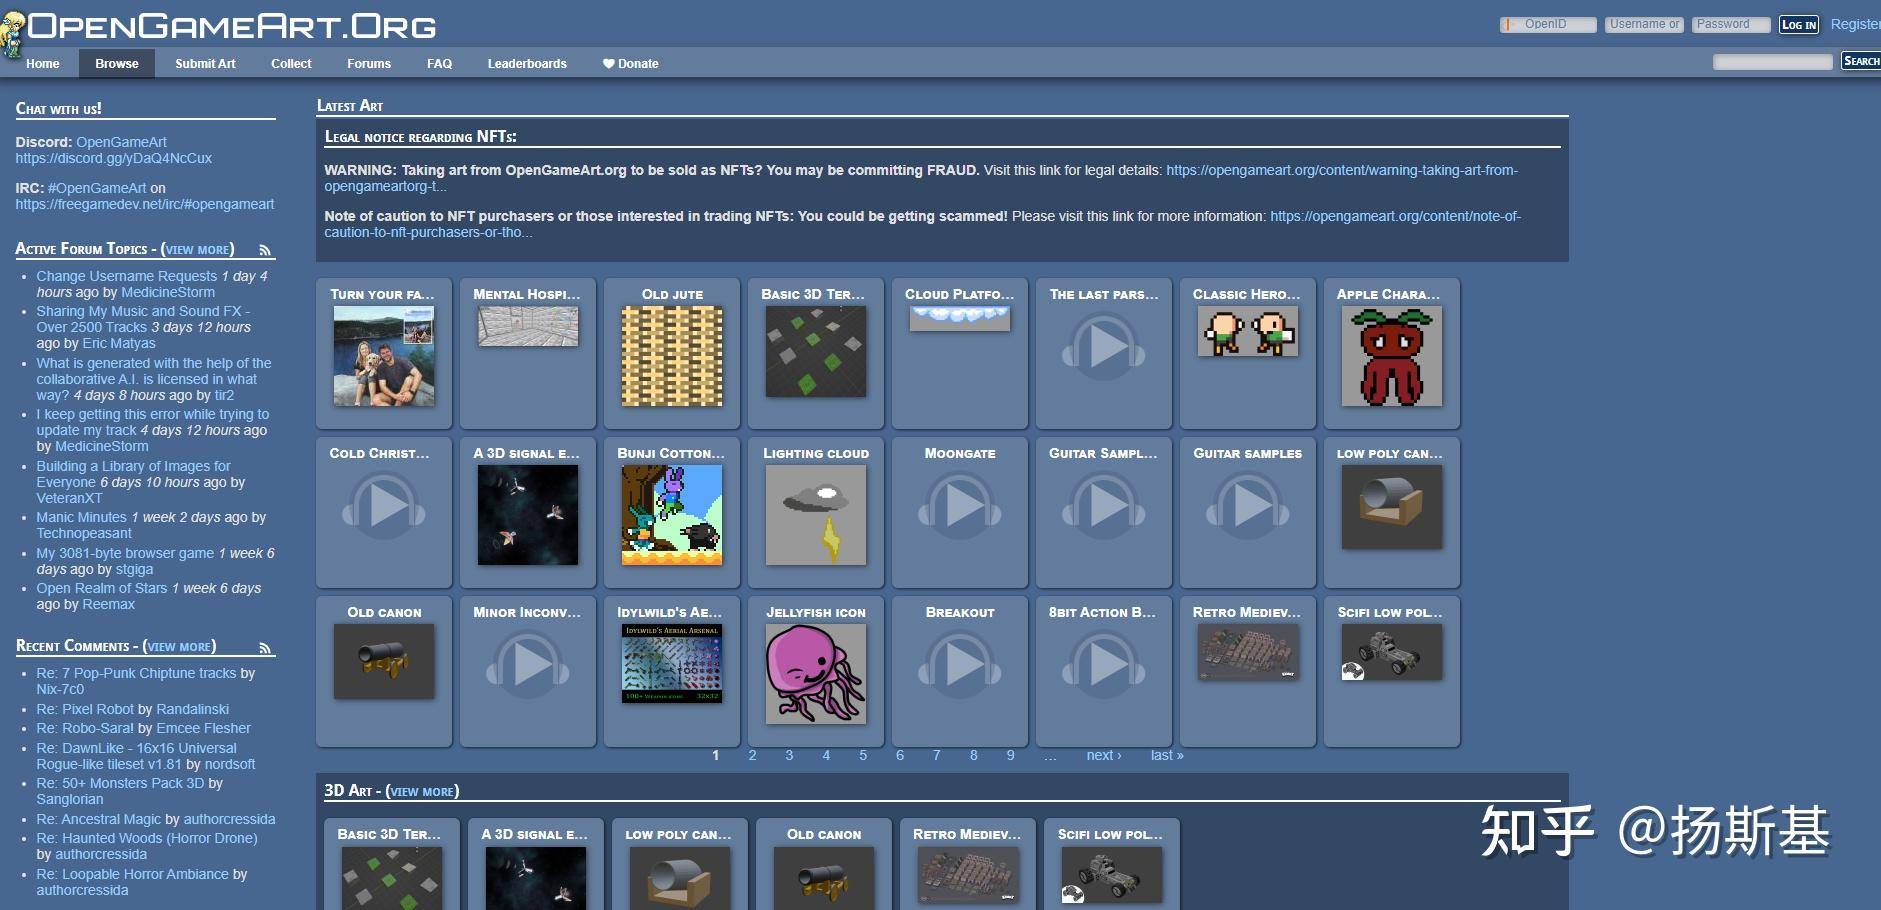The width and height of the screenshot is (1881, 910).
Task: Open Manic Minutes forum topic
Action: click(x=82, y=517)
